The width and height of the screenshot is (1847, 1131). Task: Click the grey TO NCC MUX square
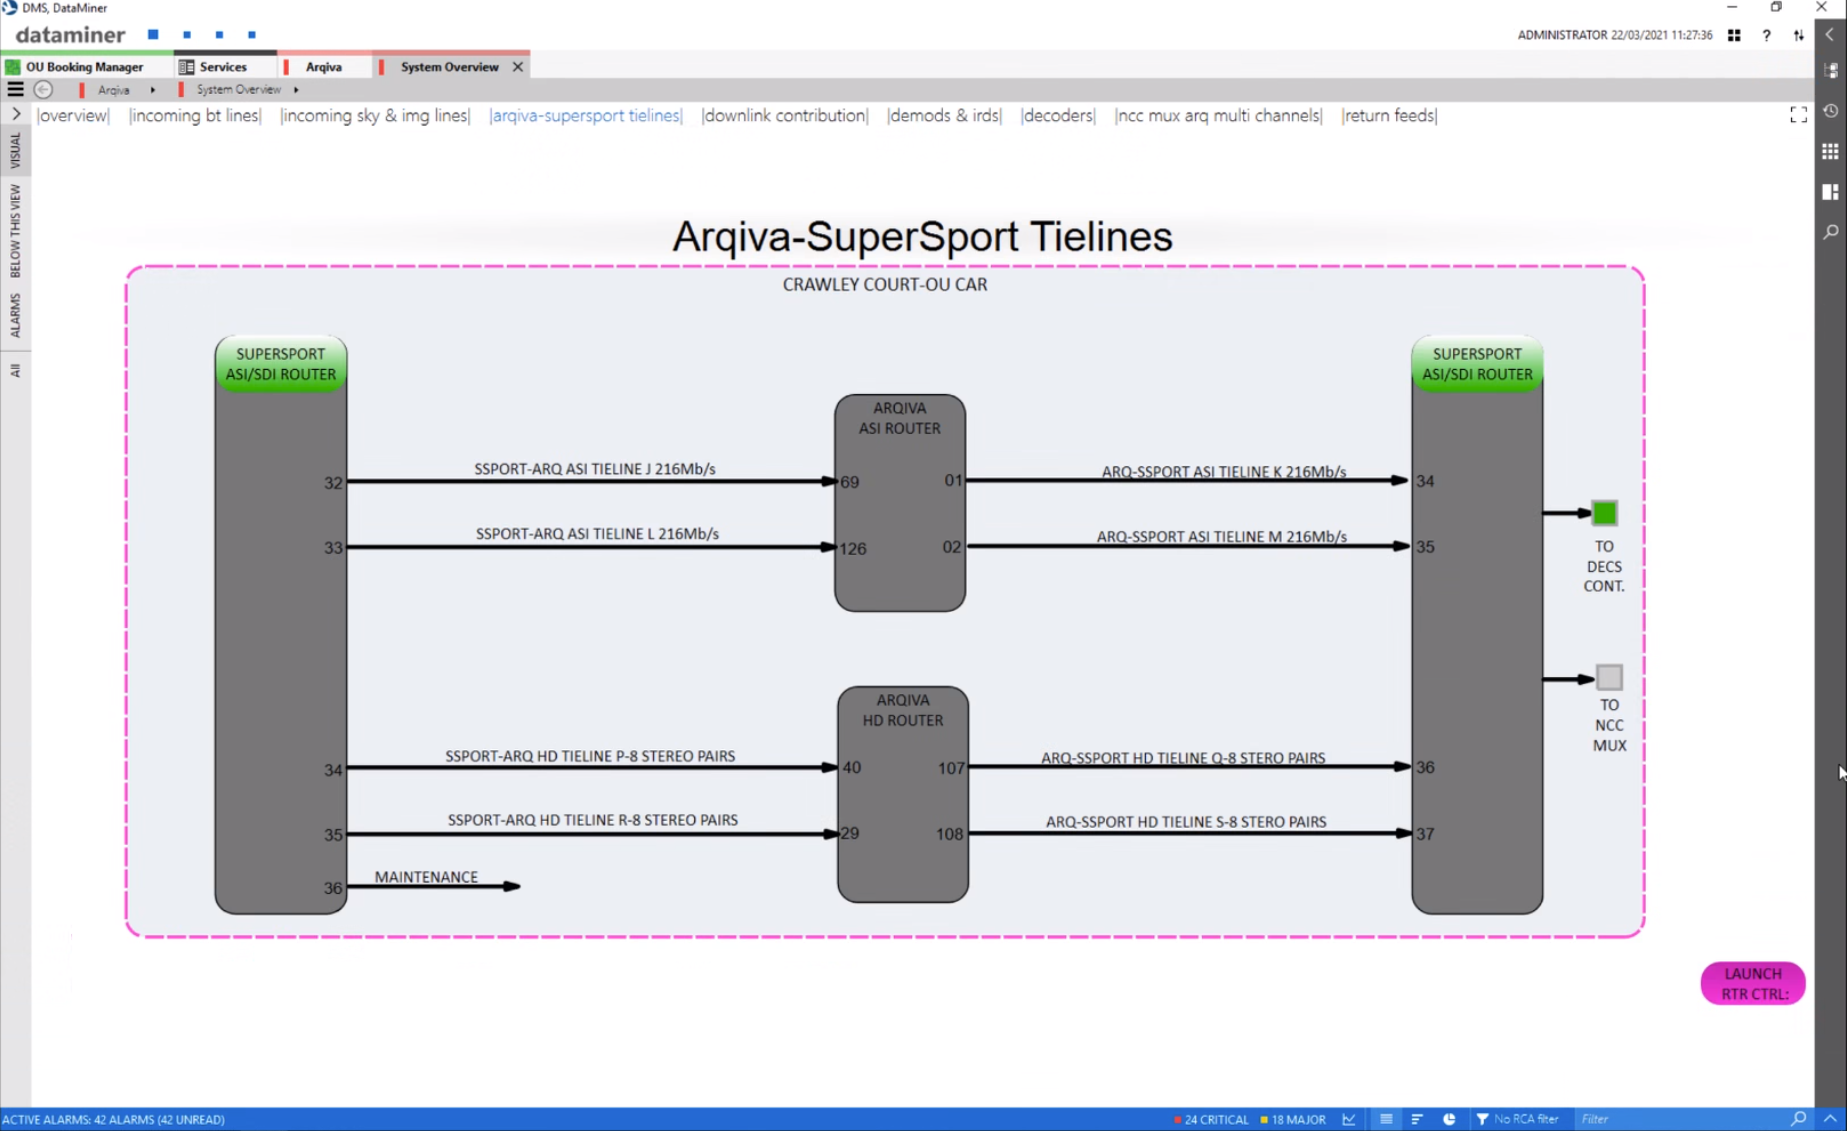[1609, 677]
